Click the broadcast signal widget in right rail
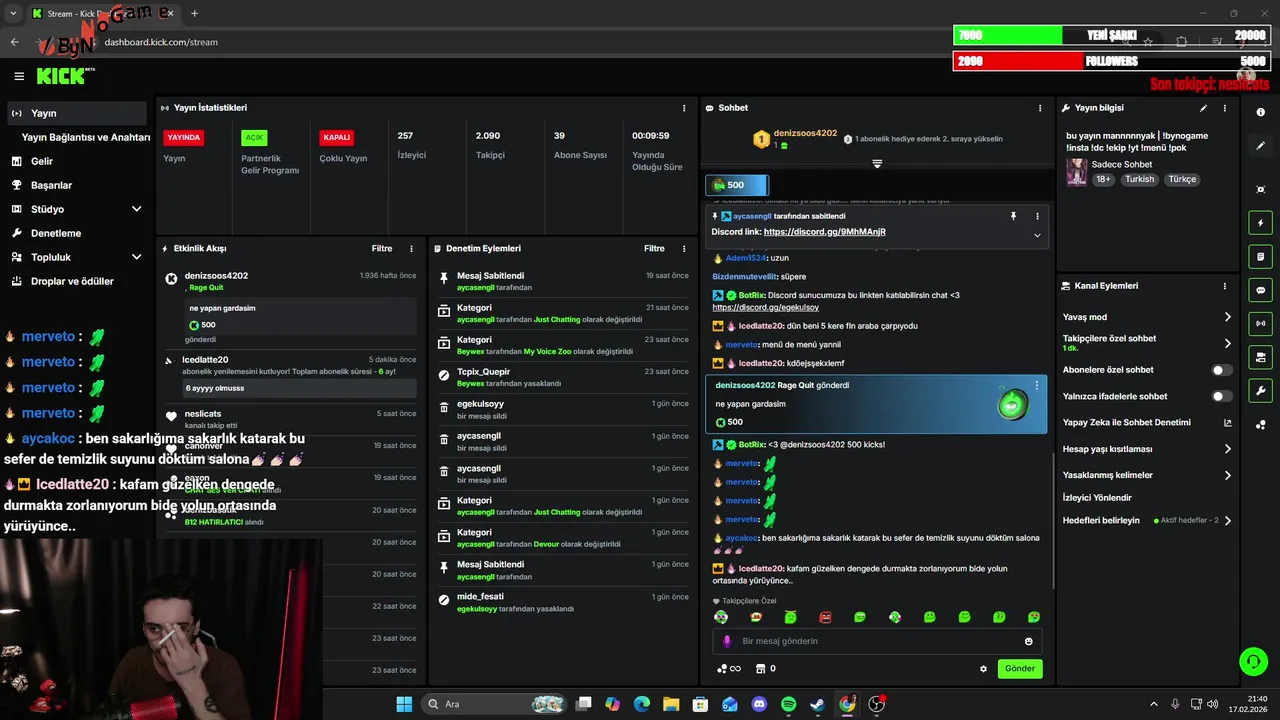The image size is (1280, 720). click(x=1261, y=323)
